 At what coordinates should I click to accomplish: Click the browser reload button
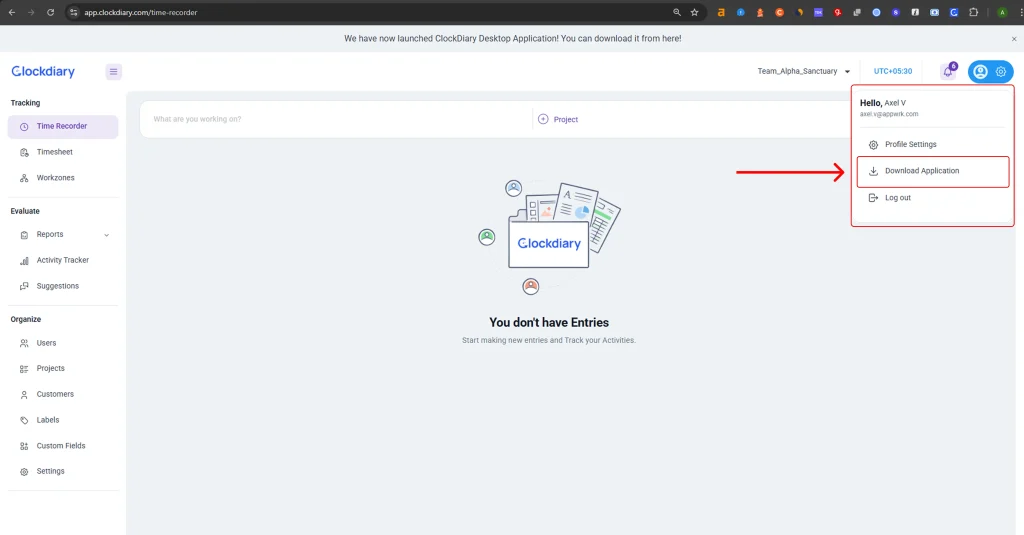click(x=50, y=12)
